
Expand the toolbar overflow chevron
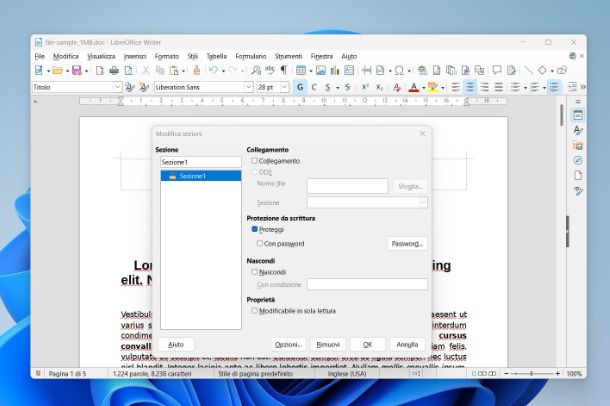coord(583,87)
